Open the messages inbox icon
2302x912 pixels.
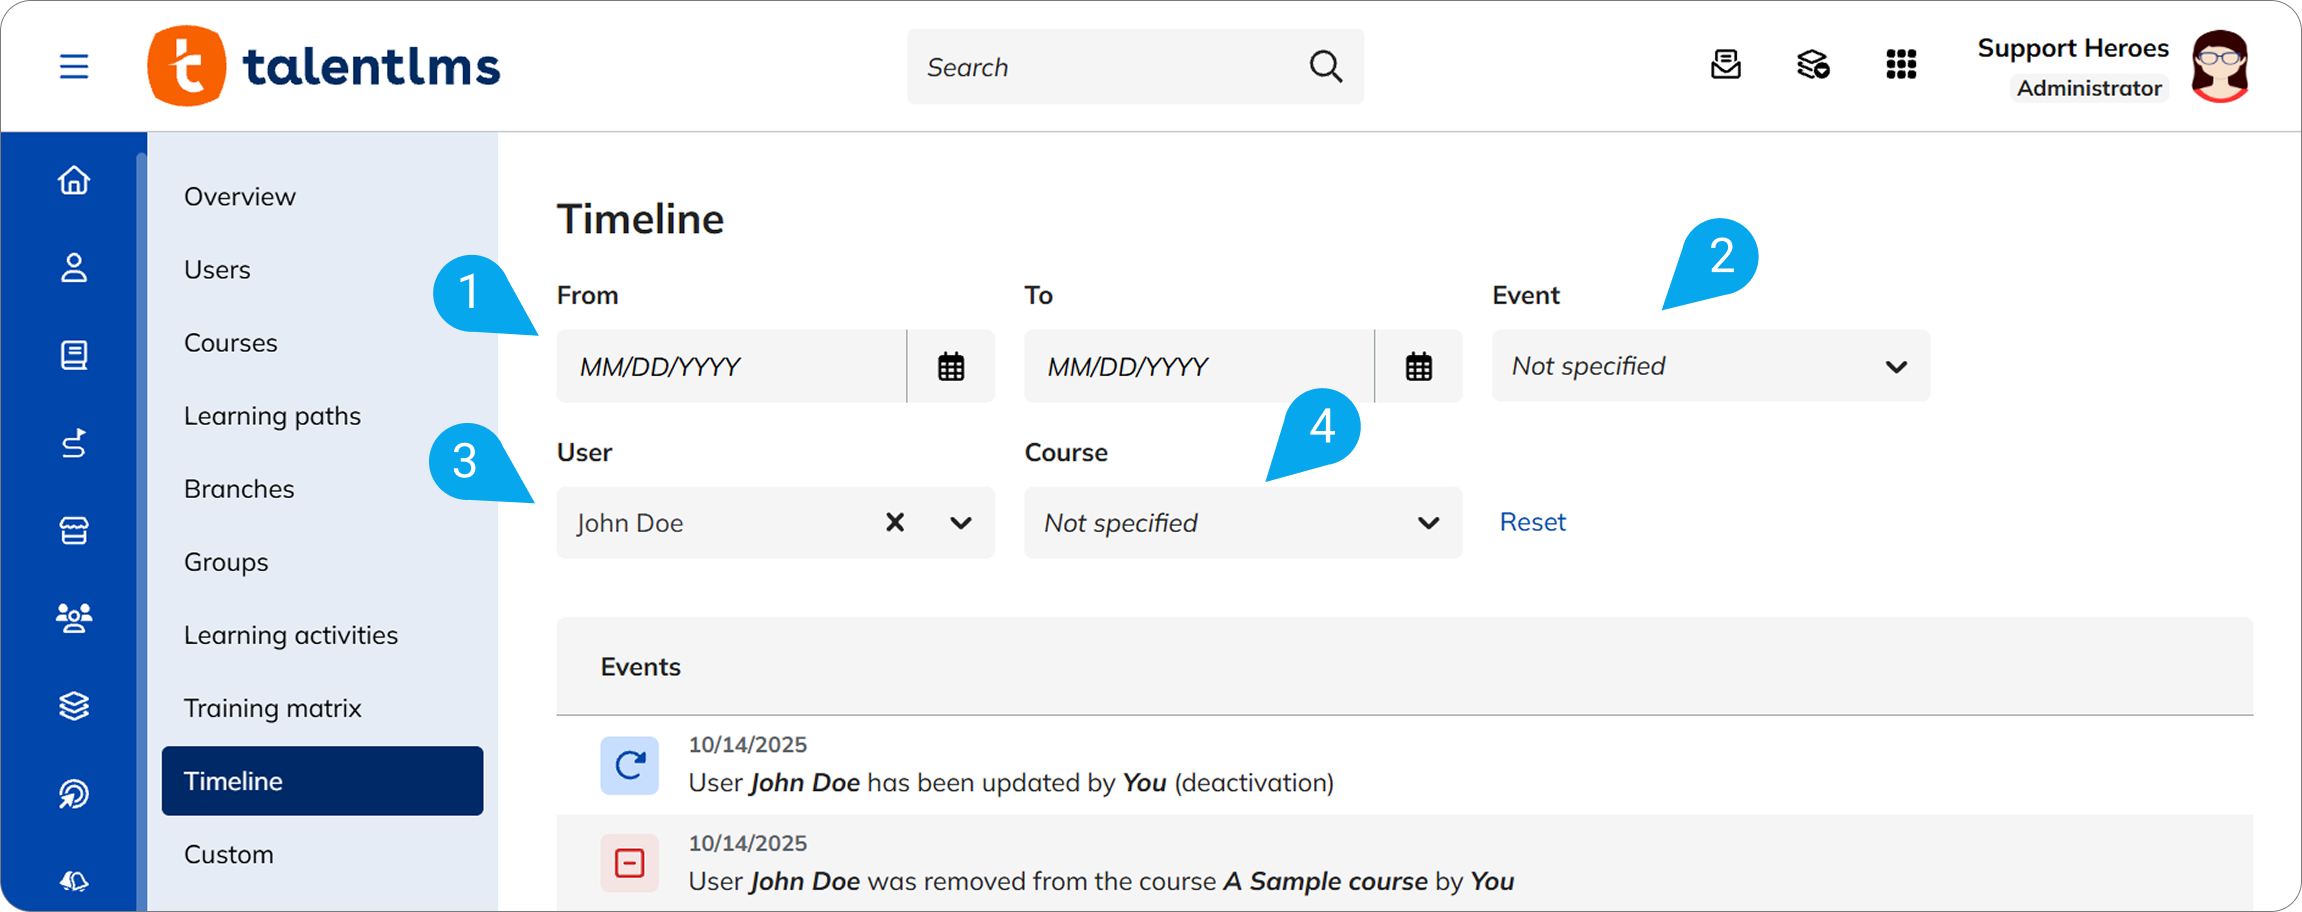(x=1726, y=65)
